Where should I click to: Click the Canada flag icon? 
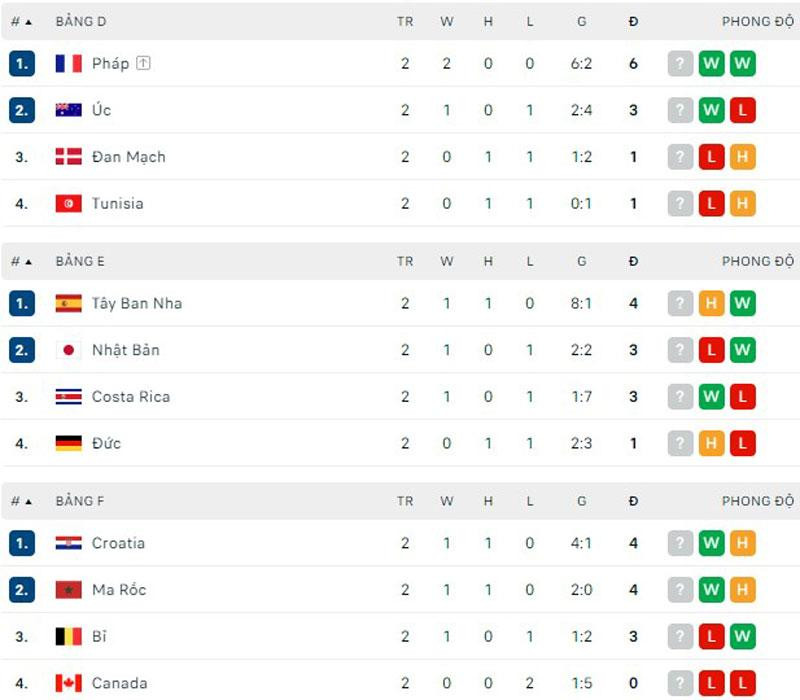pos(68,684)
